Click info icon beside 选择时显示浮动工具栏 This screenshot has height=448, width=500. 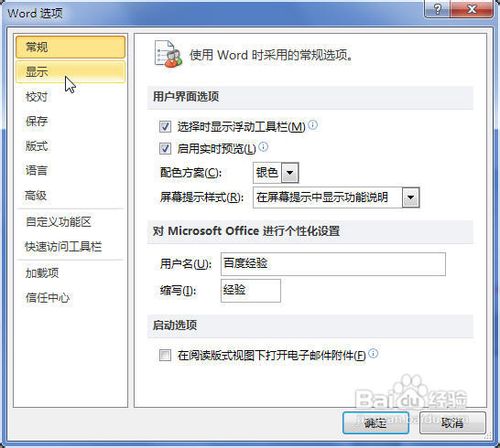coord(313,125)
